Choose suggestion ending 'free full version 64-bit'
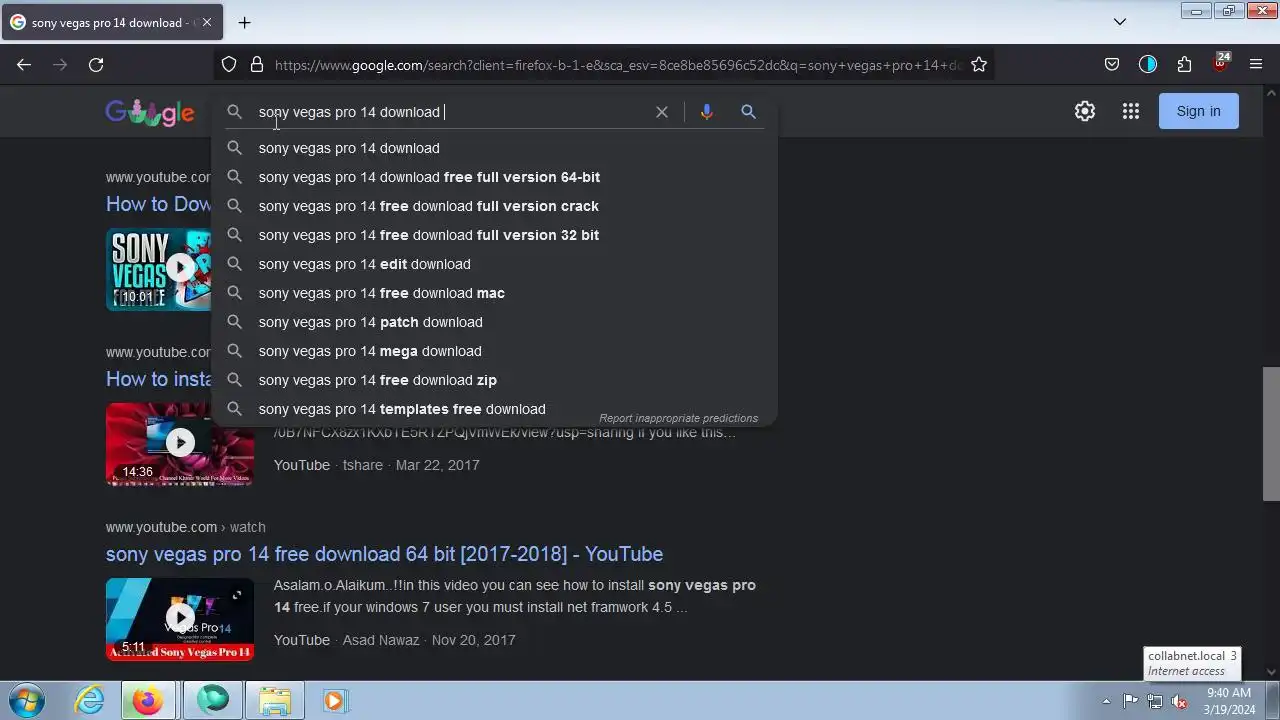Screen dimensions: 1280x720 click(x=494, y=177)
